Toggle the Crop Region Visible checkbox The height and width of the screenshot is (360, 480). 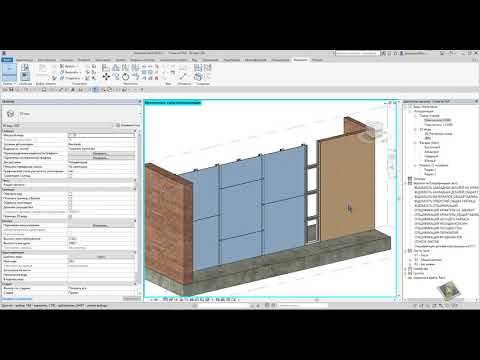[70, 198]
